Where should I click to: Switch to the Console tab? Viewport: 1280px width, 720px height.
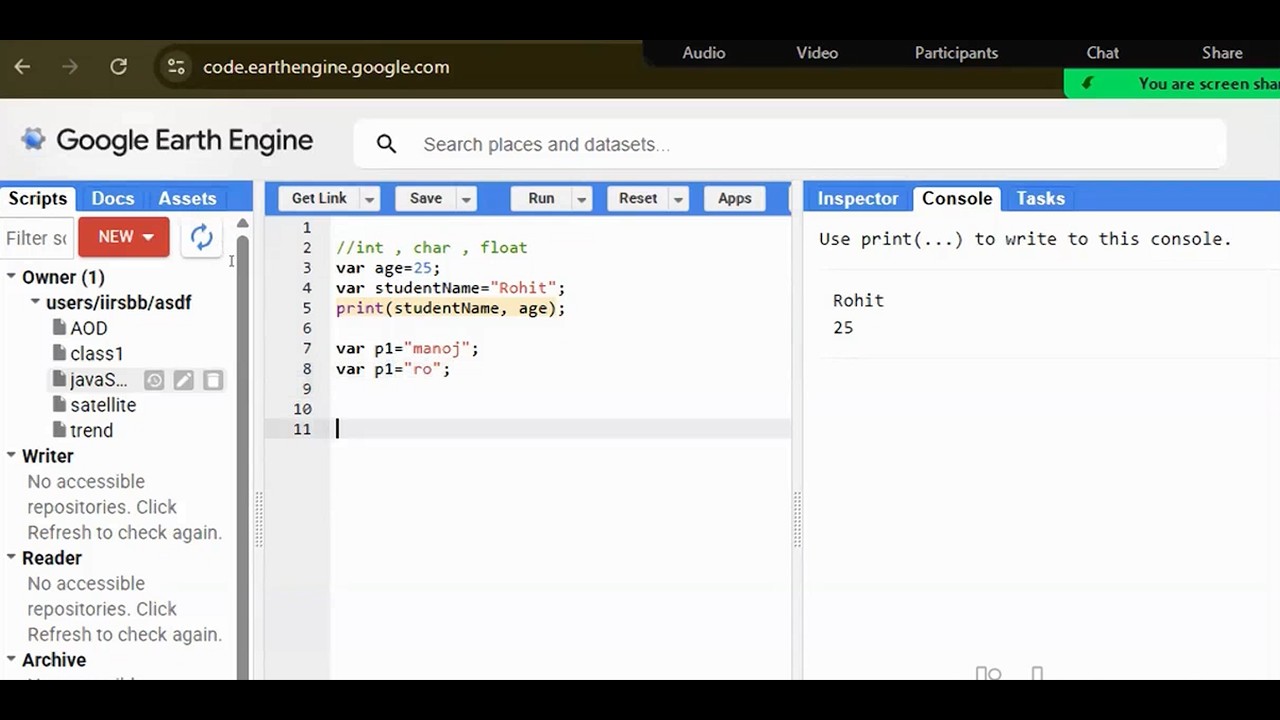click(x=957, y=198)
